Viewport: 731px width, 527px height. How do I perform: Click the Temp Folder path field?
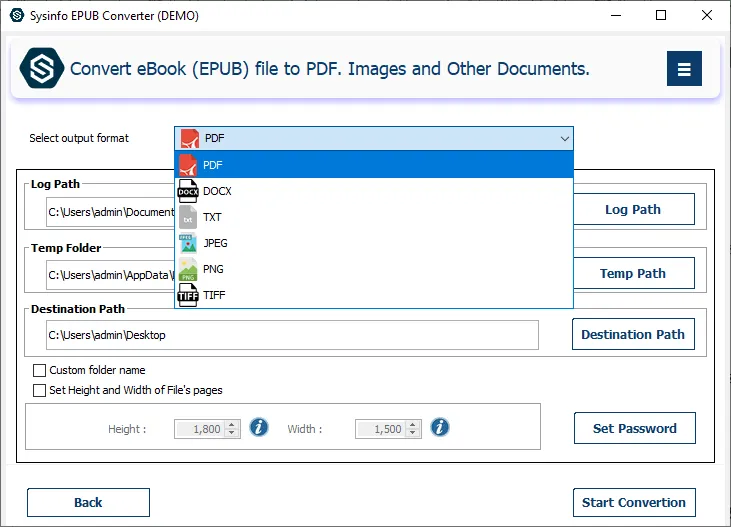[110, 275]
